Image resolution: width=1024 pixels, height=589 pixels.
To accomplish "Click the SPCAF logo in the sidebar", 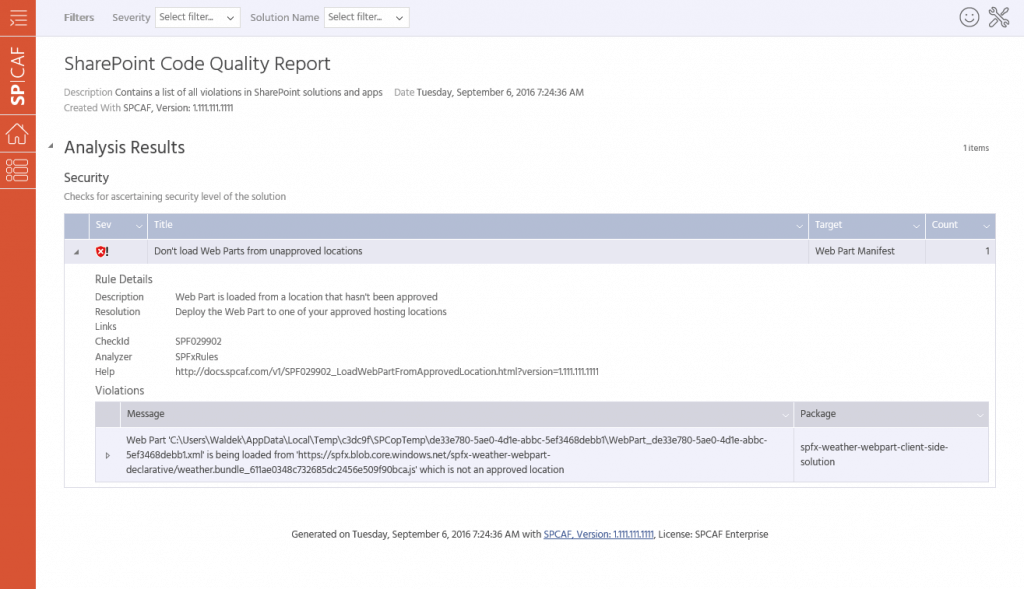I will (18, 76).
